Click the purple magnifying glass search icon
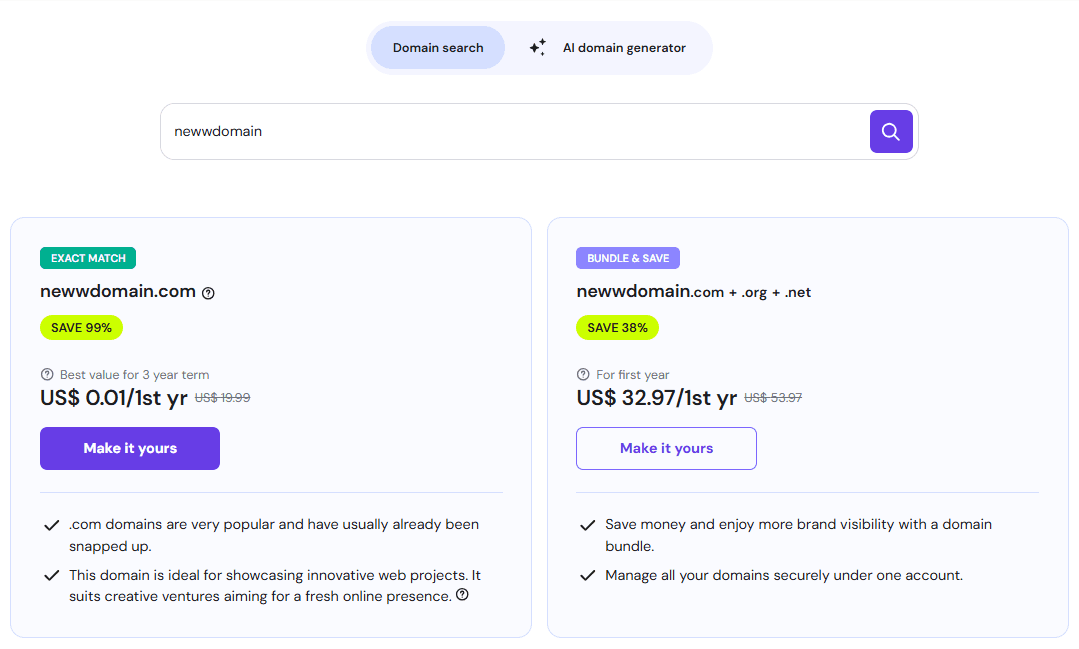 (890, 131)
